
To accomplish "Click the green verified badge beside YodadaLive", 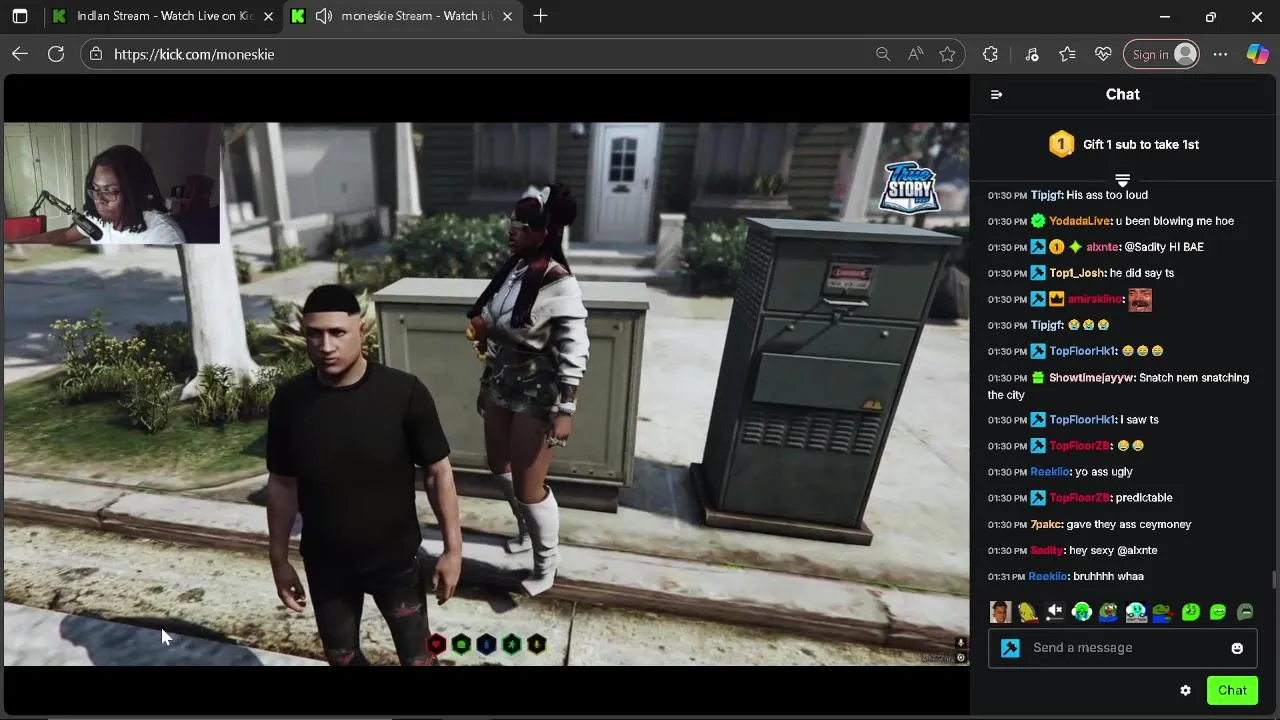I will [x=1038, y=221].
